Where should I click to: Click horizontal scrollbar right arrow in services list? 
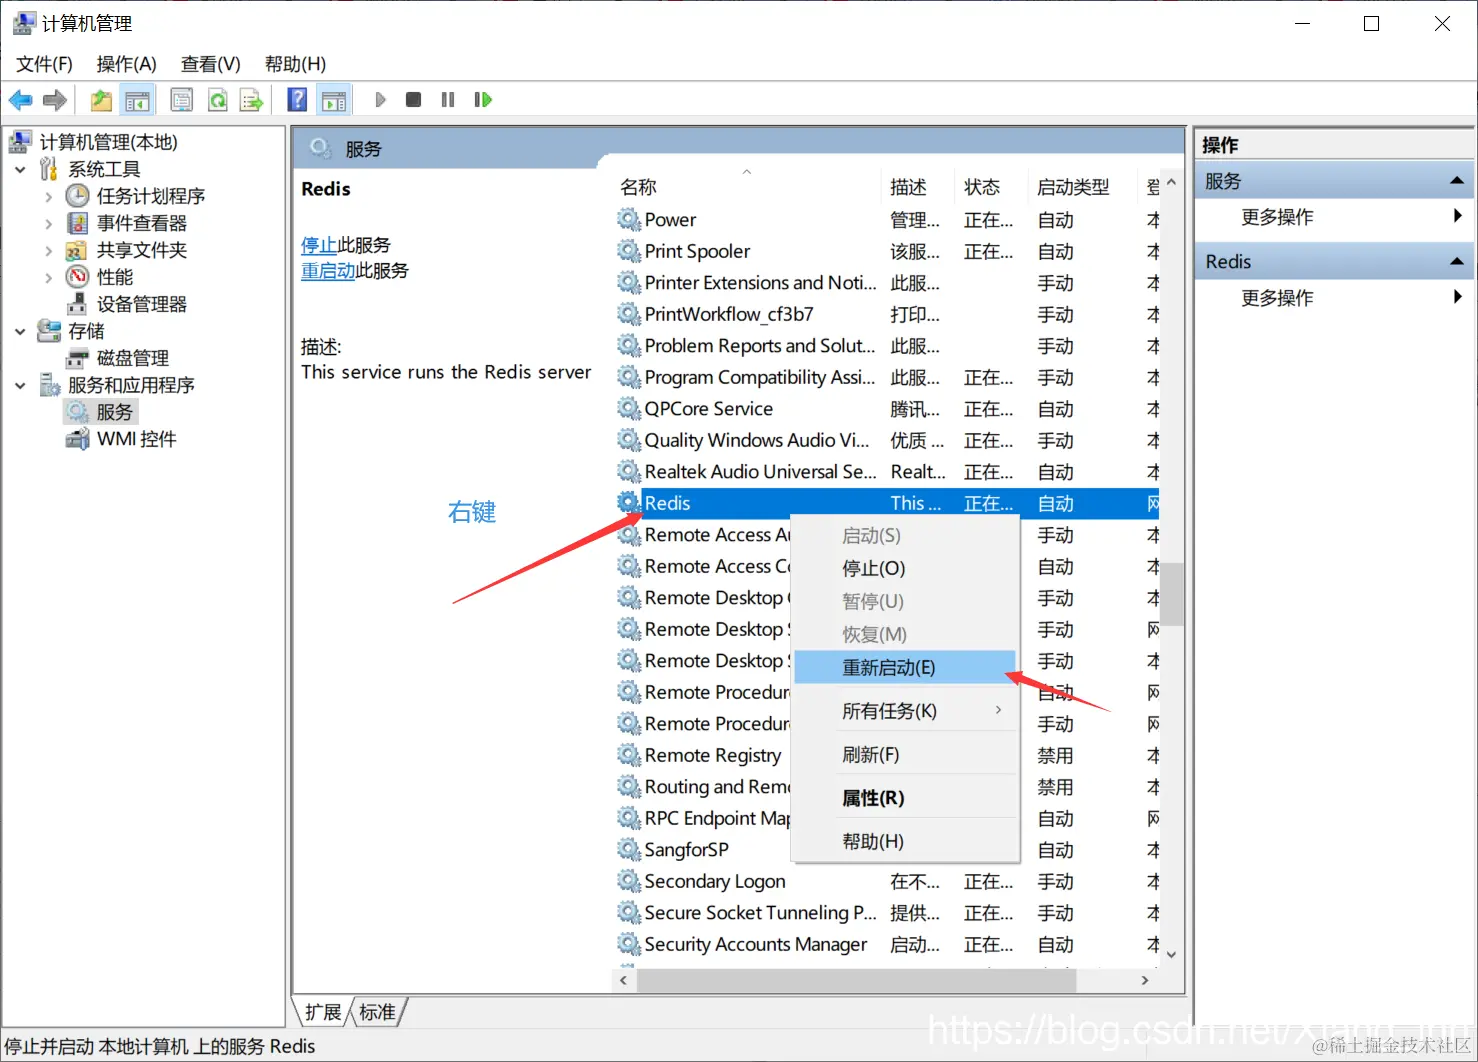pos(1146,981)
